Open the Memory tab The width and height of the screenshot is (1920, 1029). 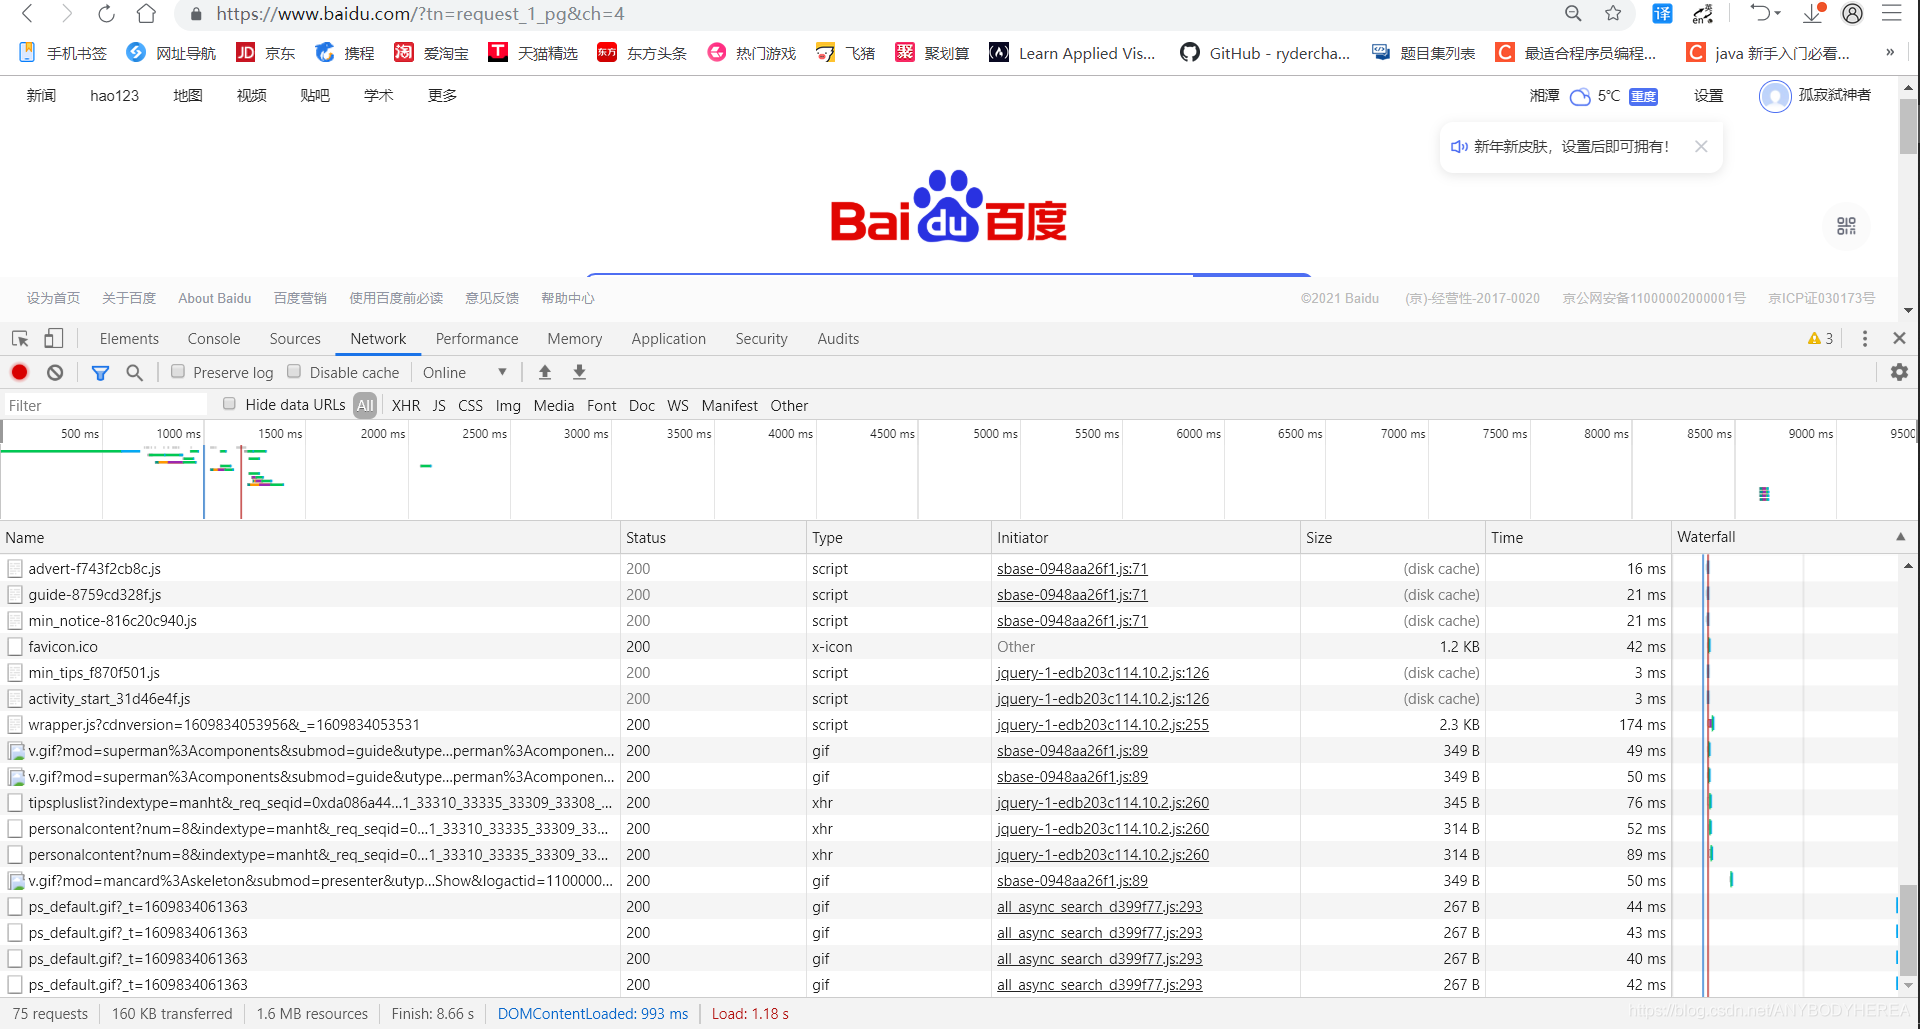pyautogui.click(x=575, y=339)
